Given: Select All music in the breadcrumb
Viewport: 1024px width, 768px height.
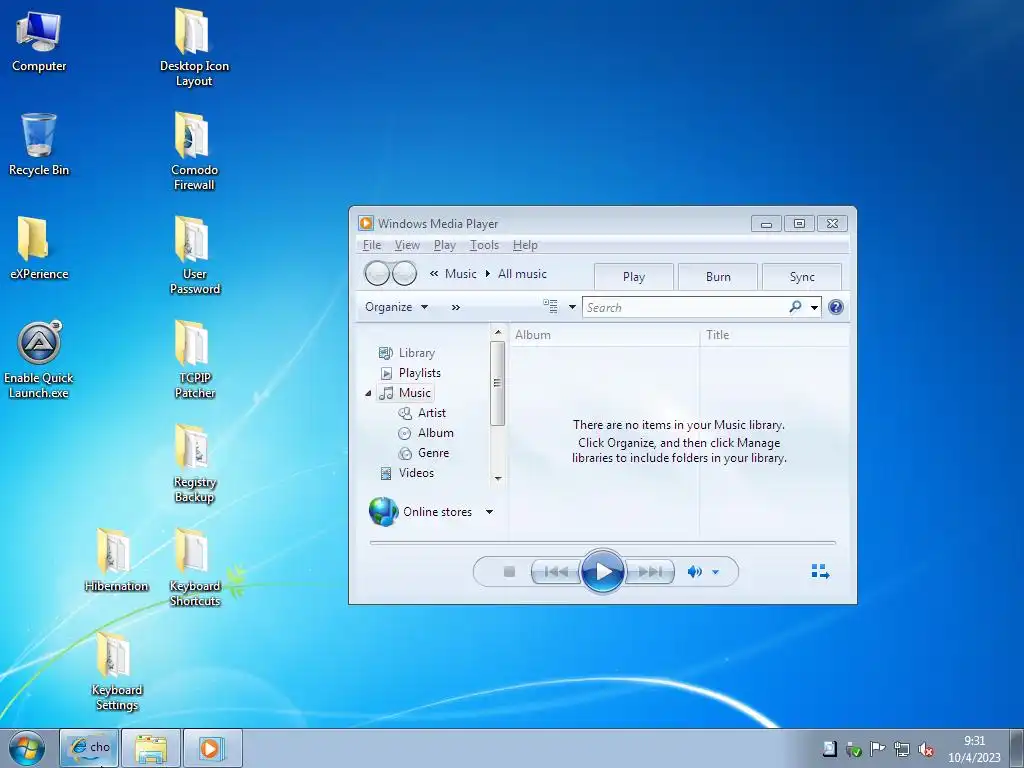Looking at the screenshot, I should click(x=522, y=274).
